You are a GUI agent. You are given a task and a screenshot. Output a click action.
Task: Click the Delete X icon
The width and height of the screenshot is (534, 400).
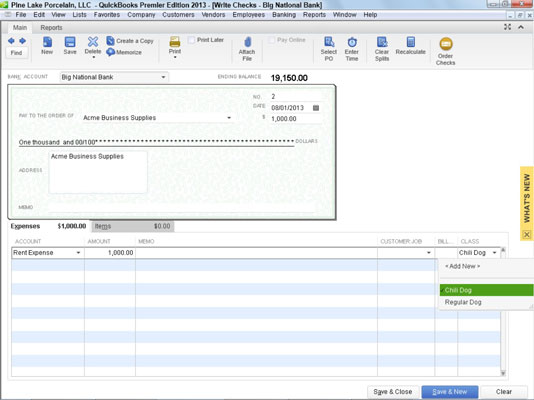point(93,42)
